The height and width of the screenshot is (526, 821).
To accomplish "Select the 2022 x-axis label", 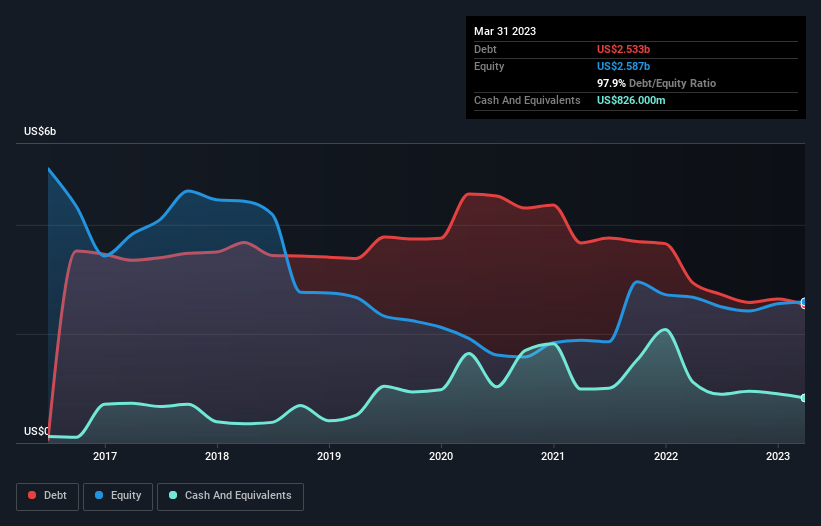I will [x=666, y=456].
